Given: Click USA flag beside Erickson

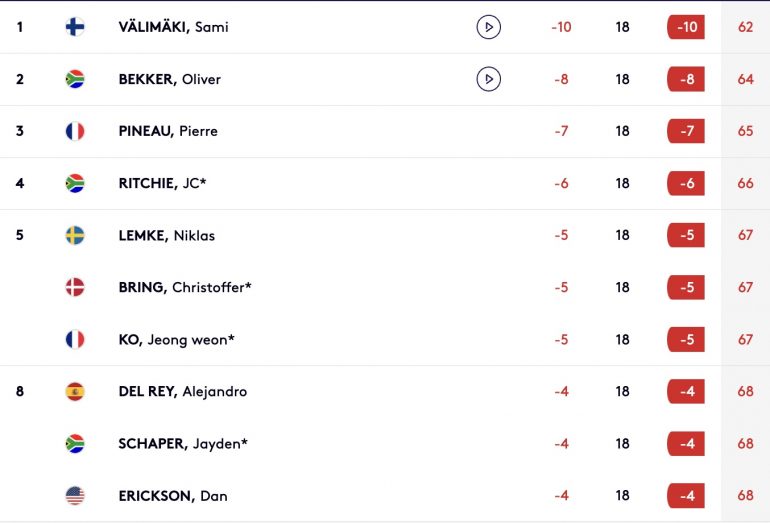Looking at the screenshot, I should coord(75,495).
